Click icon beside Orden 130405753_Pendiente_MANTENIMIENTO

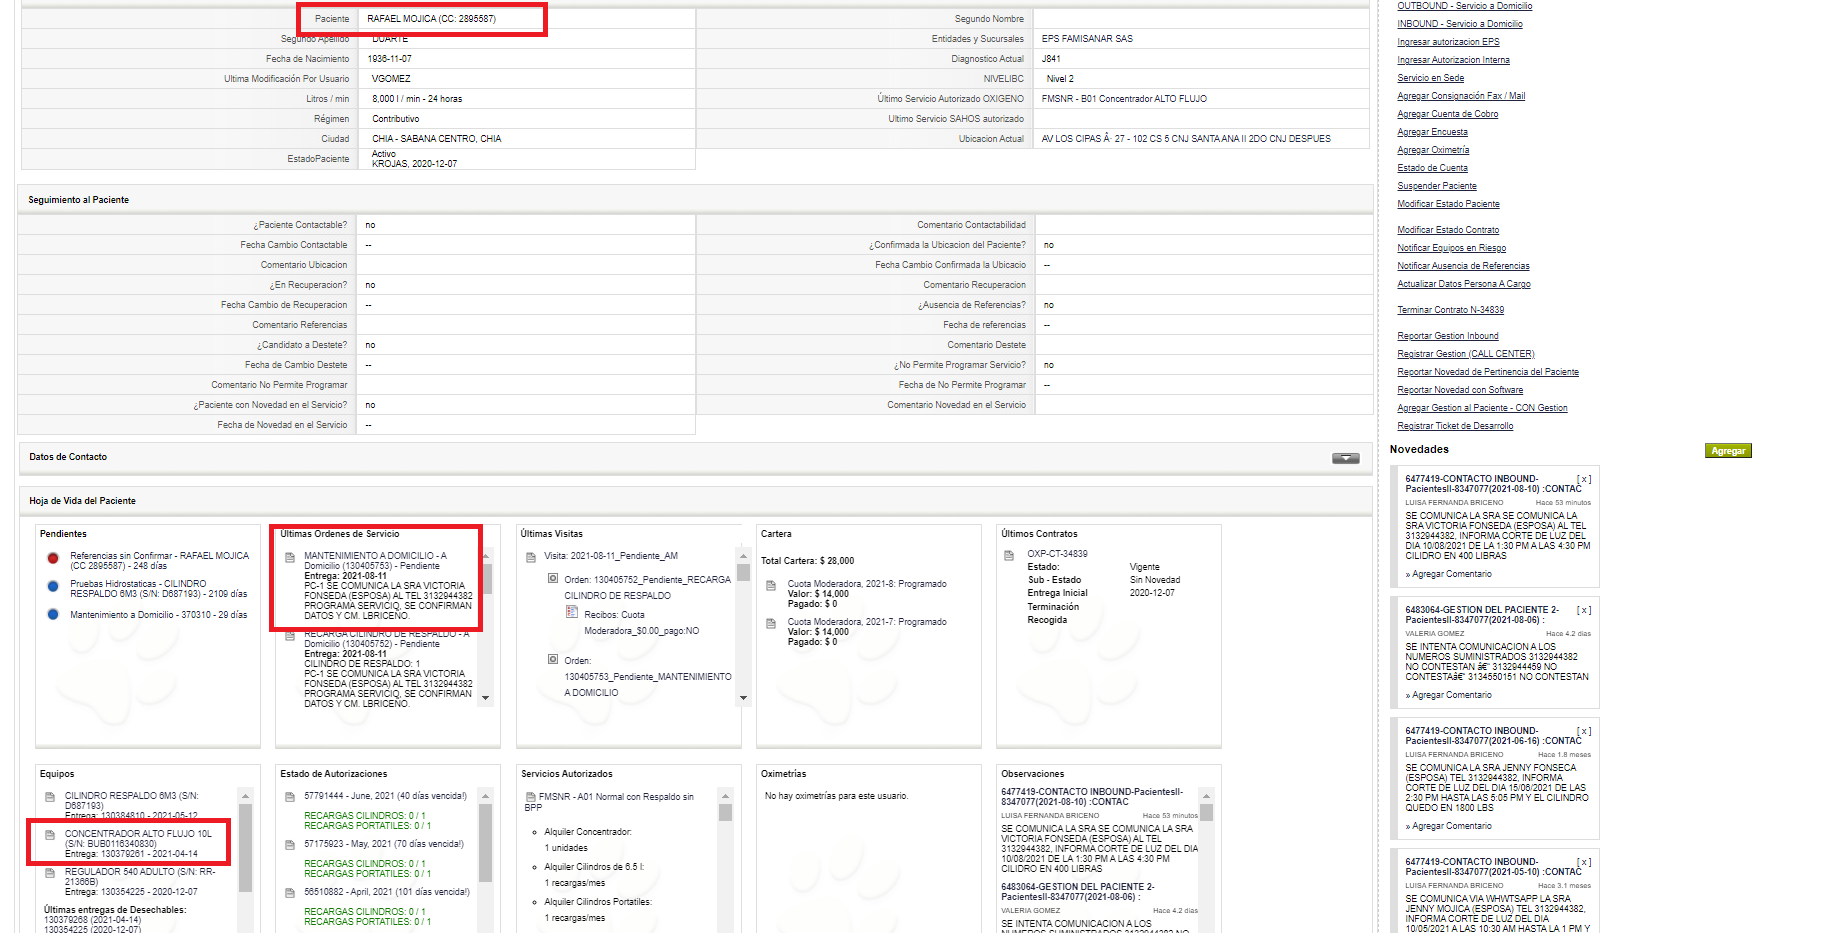(552, 659)
